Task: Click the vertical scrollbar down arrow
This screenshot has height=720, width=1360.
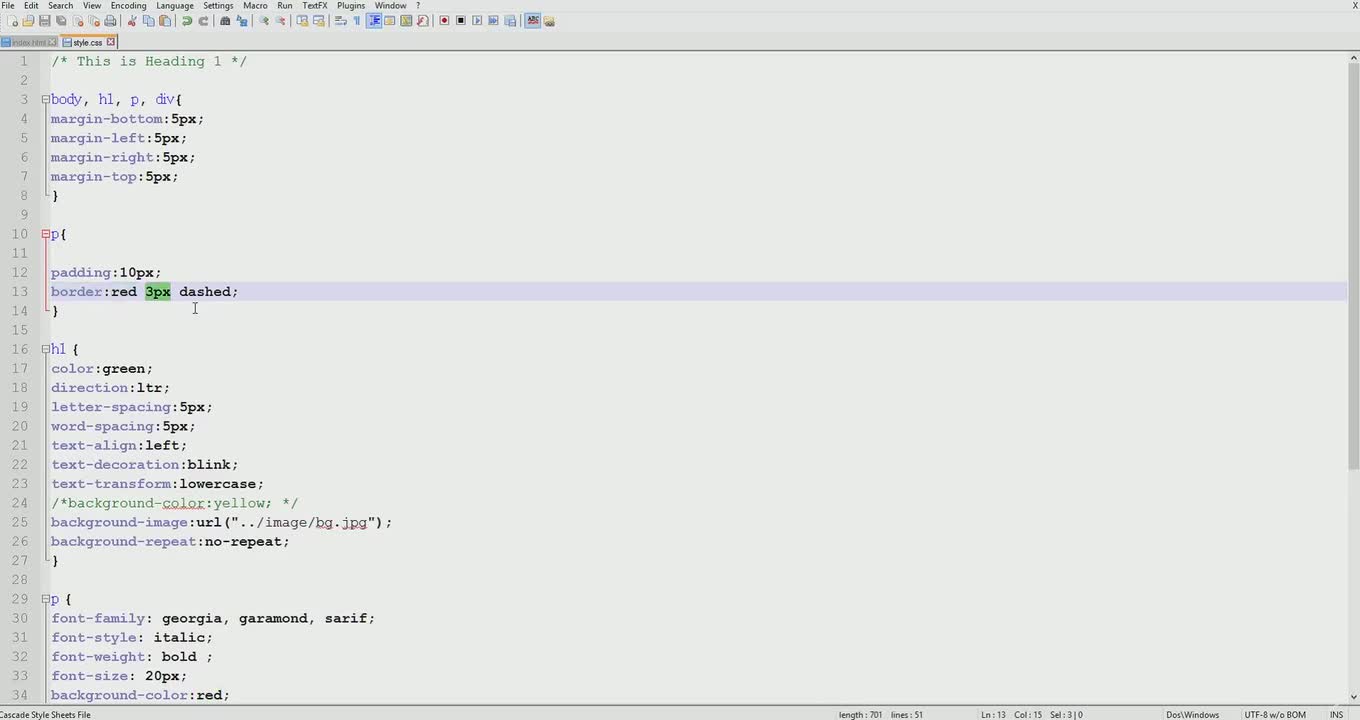Action: click(x=1353, y=697)
